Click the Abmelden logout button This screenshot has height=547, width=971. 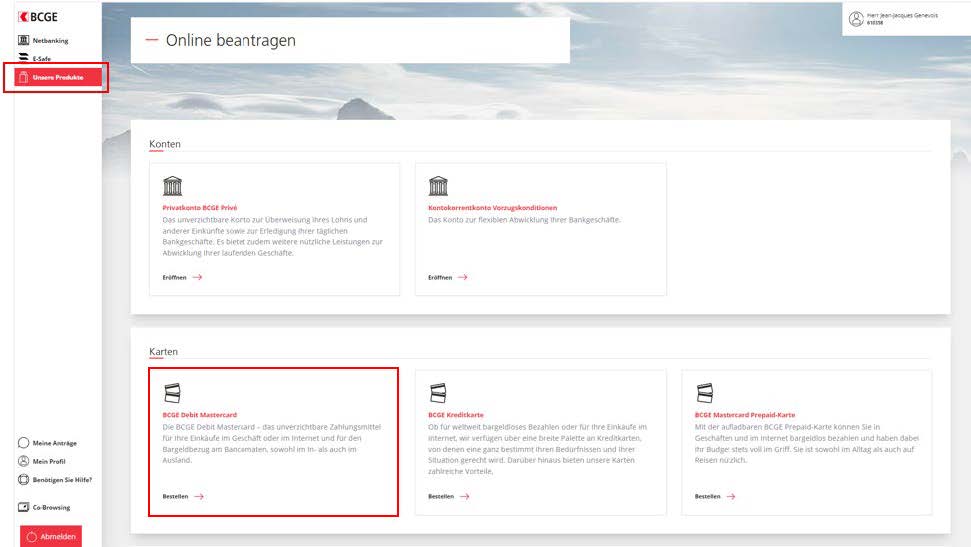pyautogui.click(x=51, y=536)
